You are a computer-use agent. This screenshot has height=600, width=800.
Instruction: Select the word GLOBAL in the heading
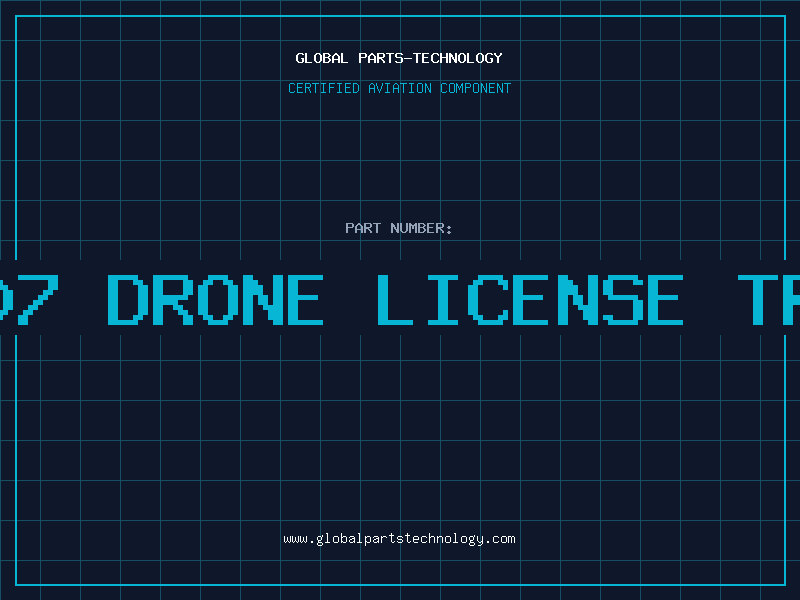[x=322, y=58]
